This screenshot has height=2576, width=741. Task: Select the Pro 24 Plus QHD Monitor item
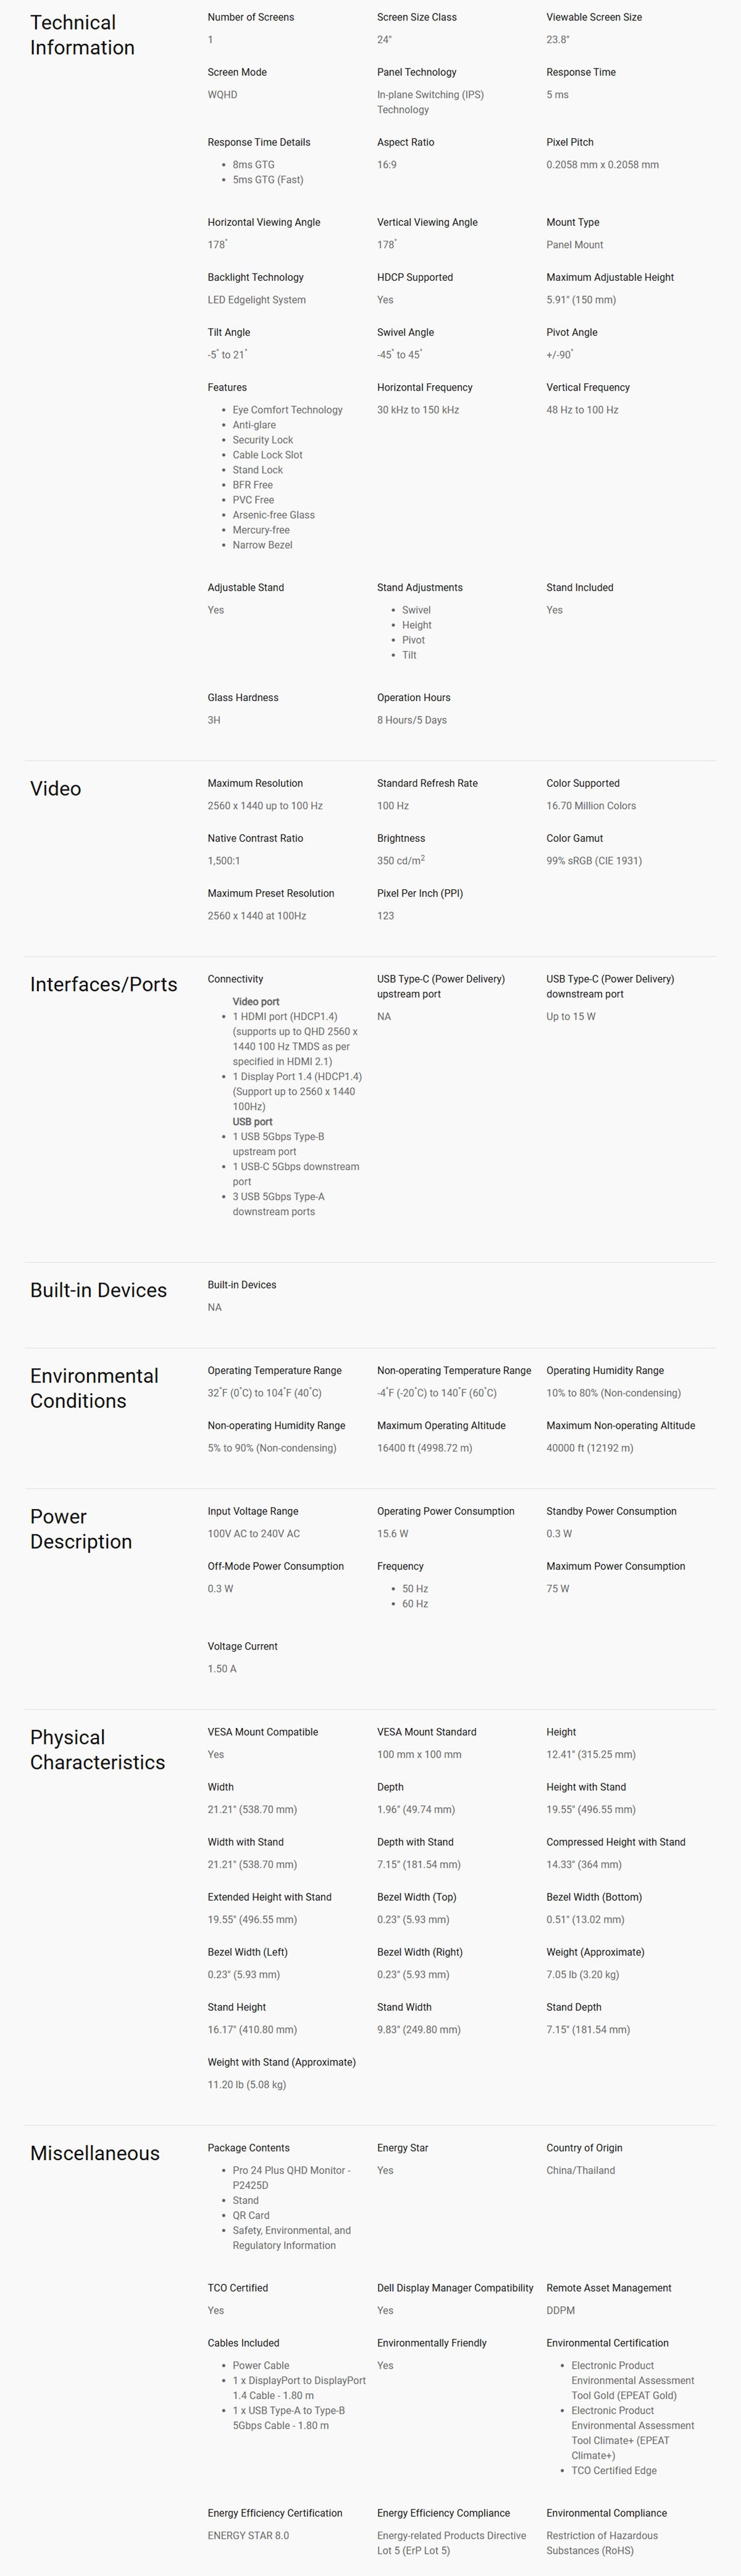pos(291,2177)
